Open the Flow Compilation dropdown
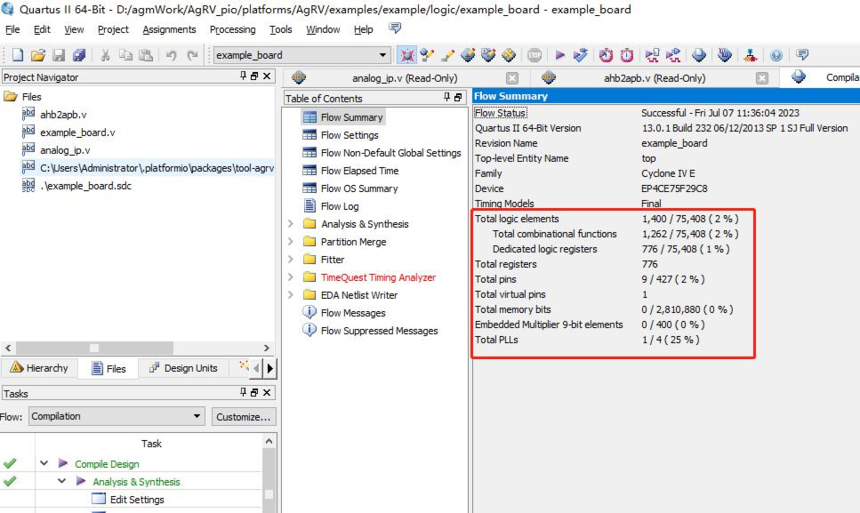 (196, 416)
